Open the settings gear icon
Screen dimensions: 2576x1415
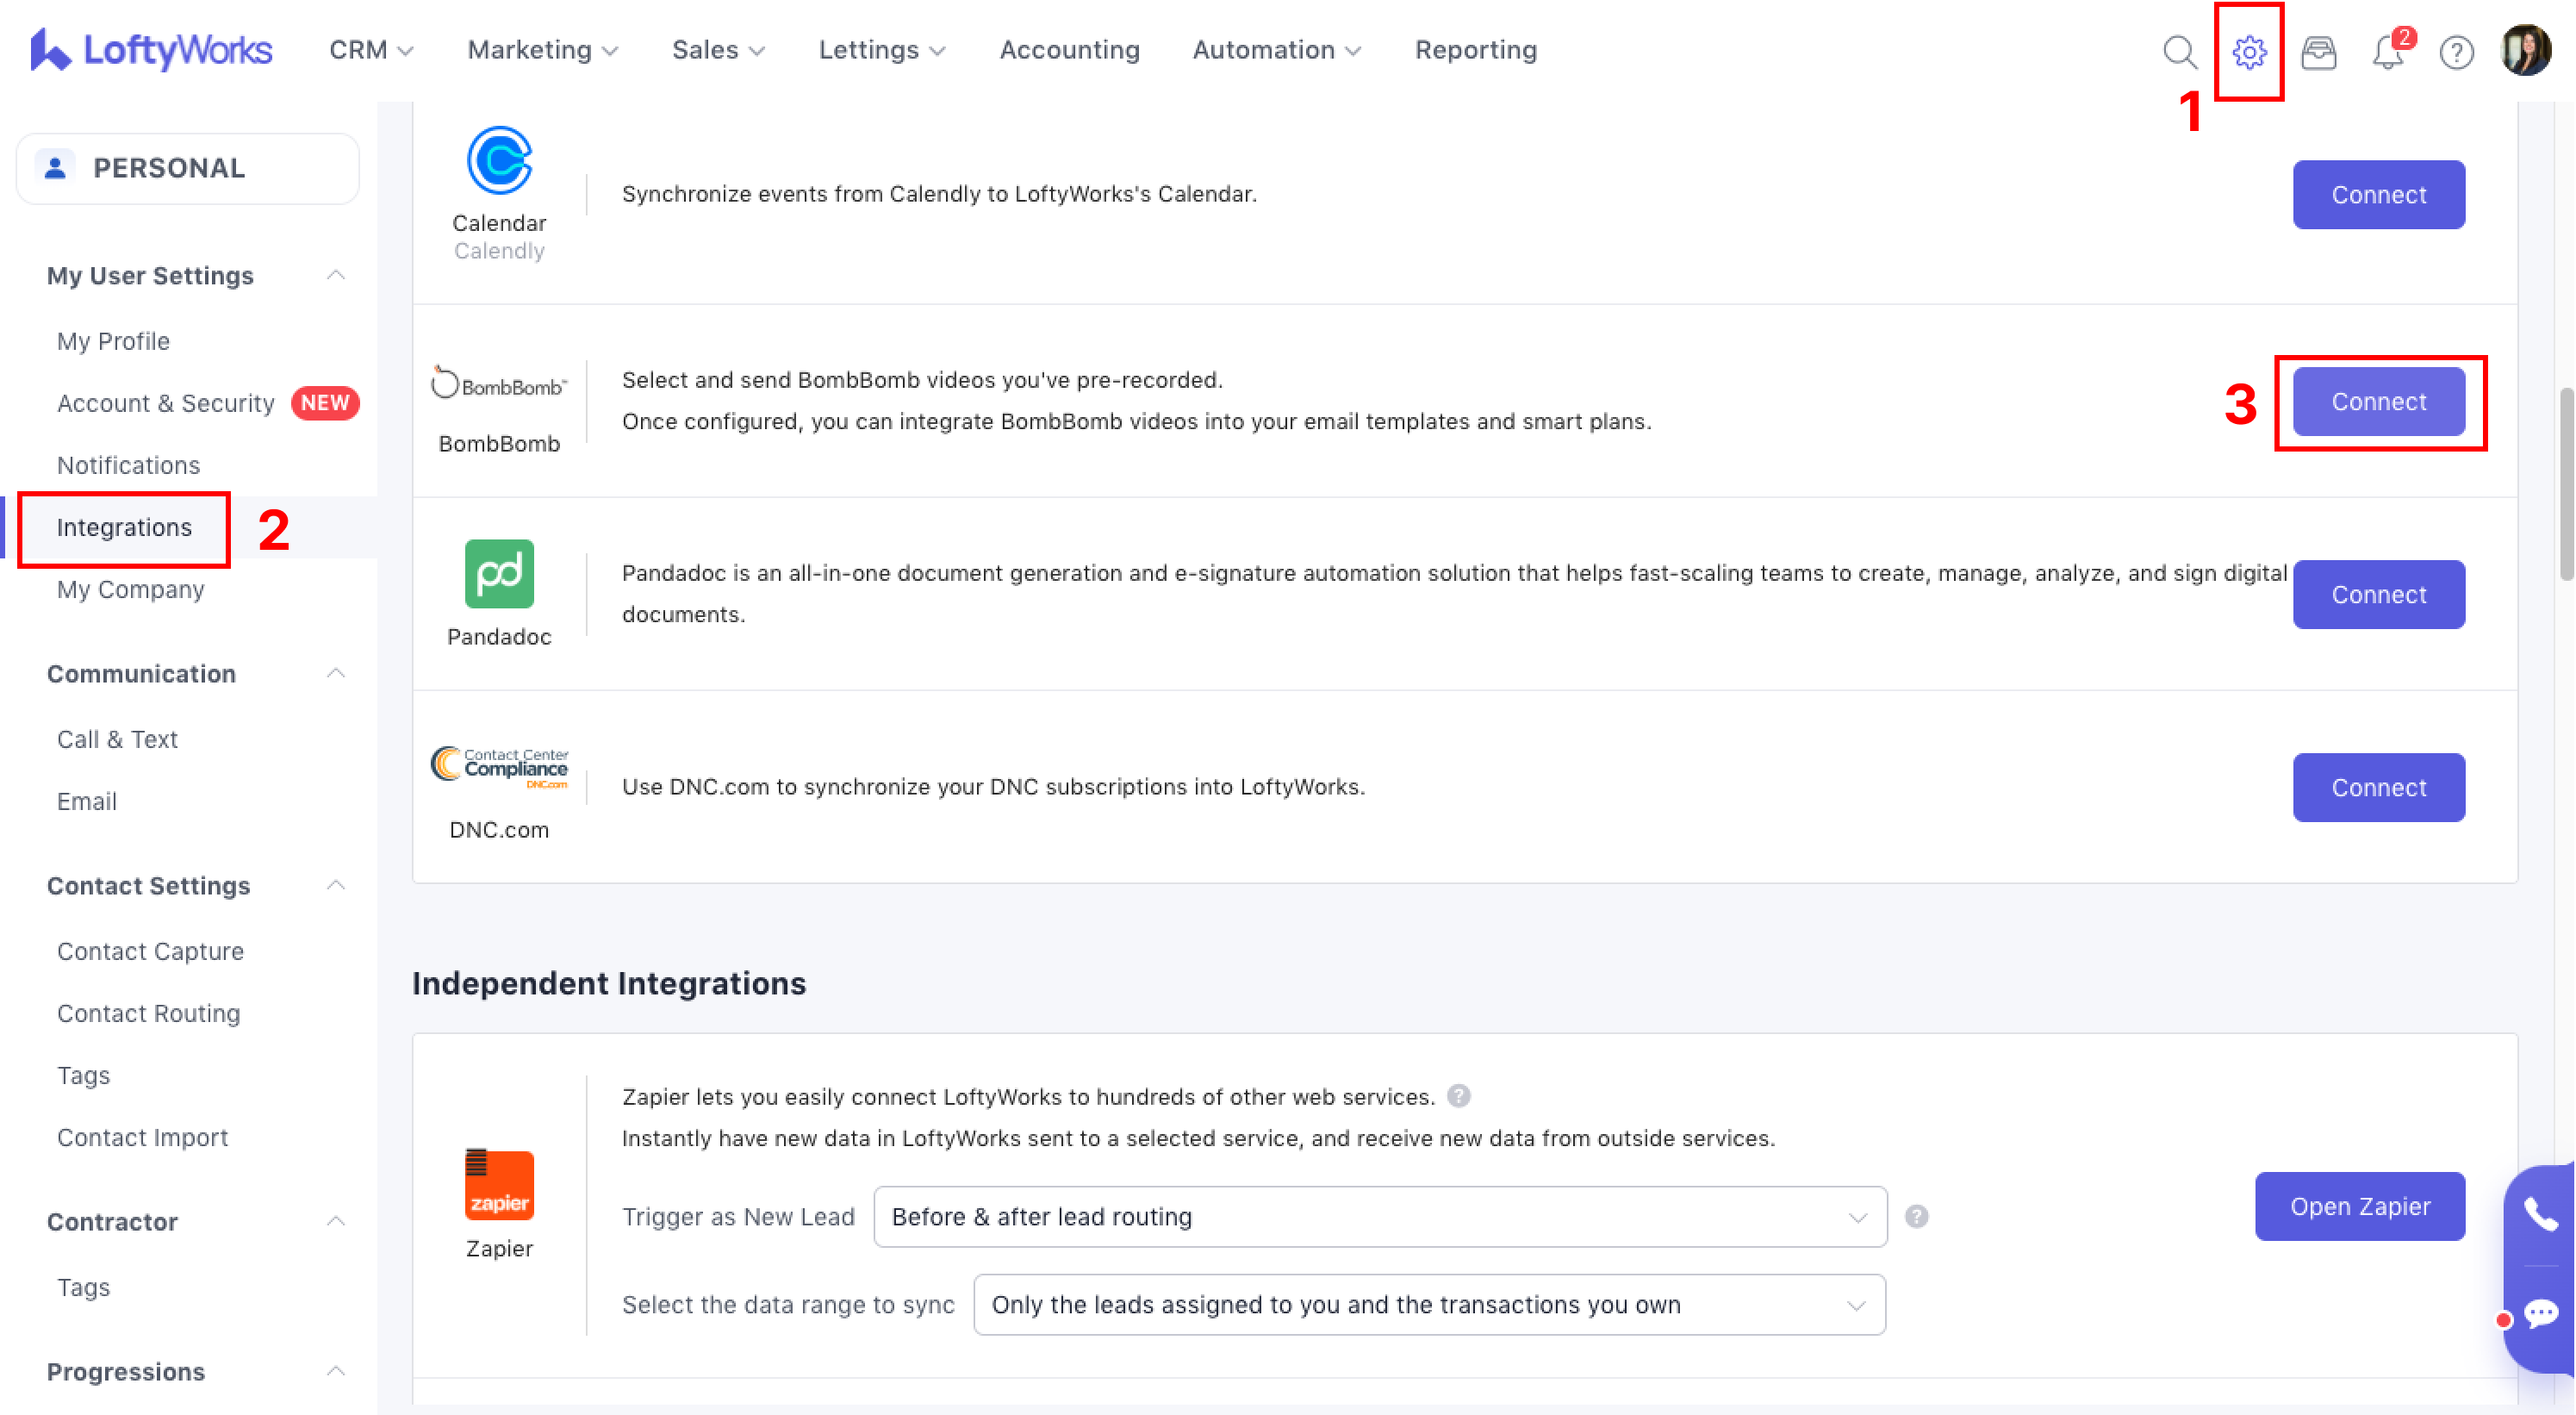2248,51
